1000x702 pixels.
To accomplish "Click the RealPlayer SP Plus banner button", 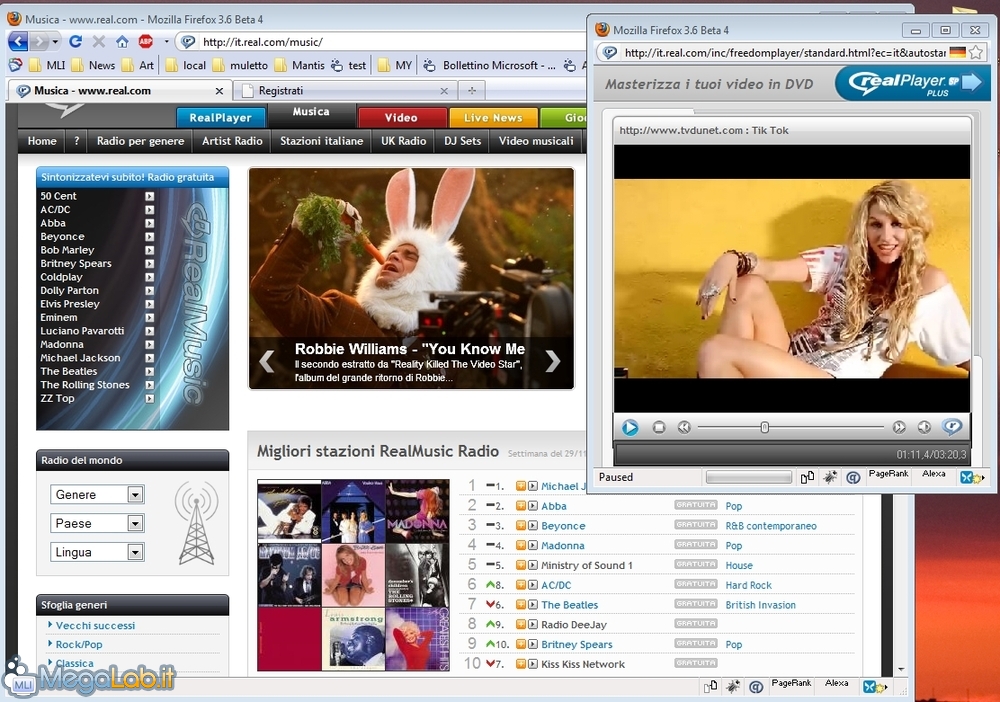I will [913, 84].
